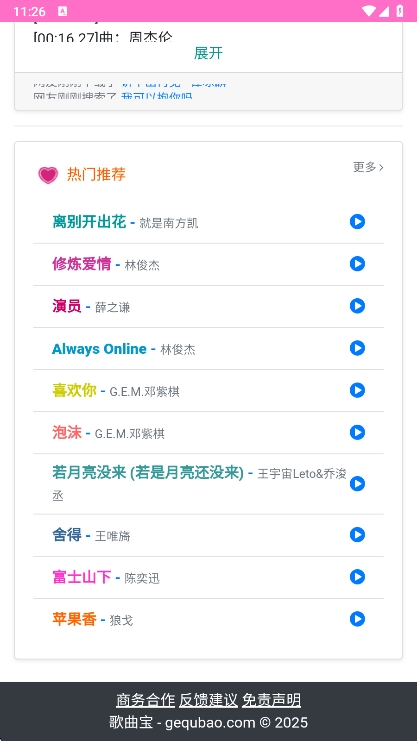417x741 pixels.
Task: Open 更多 hot recommendations
Action: coord(368,167)
